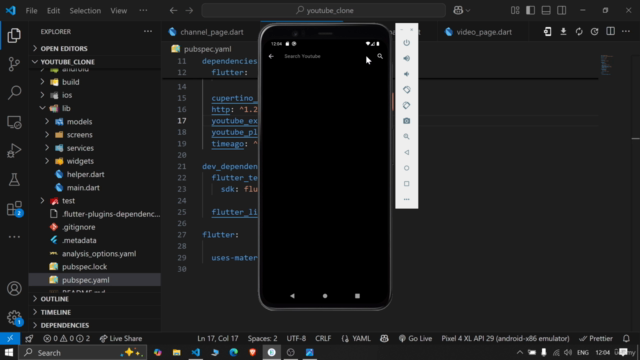Toggle the secondary side bar layout

[562, 11]
